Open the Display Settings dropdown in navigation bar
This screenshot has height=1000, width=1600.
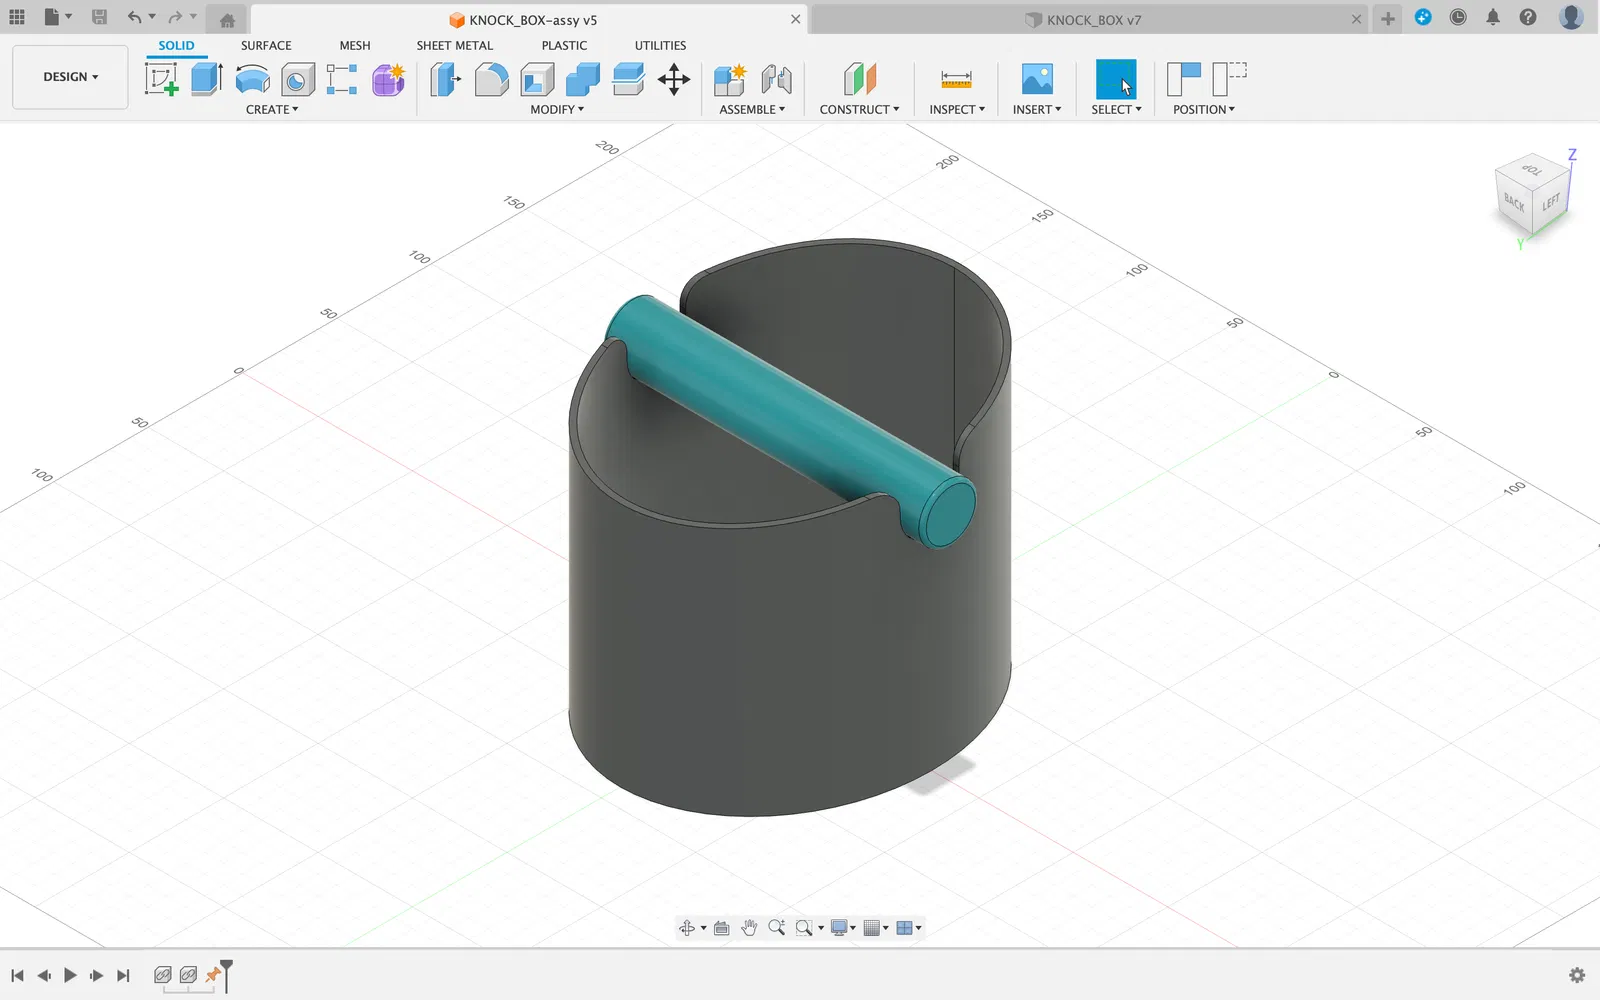(844, 928)
